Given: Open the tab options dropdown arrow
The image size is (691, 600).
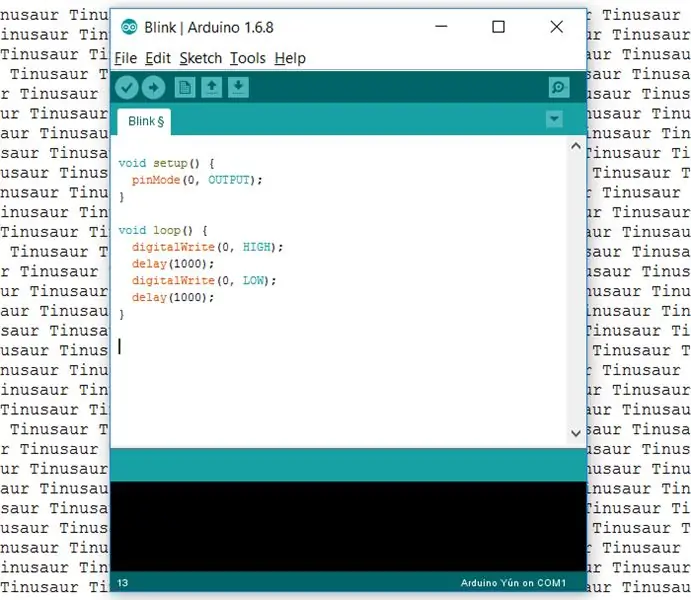Looking at the screenshot, I should pyautogui.click(x=554, y=119).
